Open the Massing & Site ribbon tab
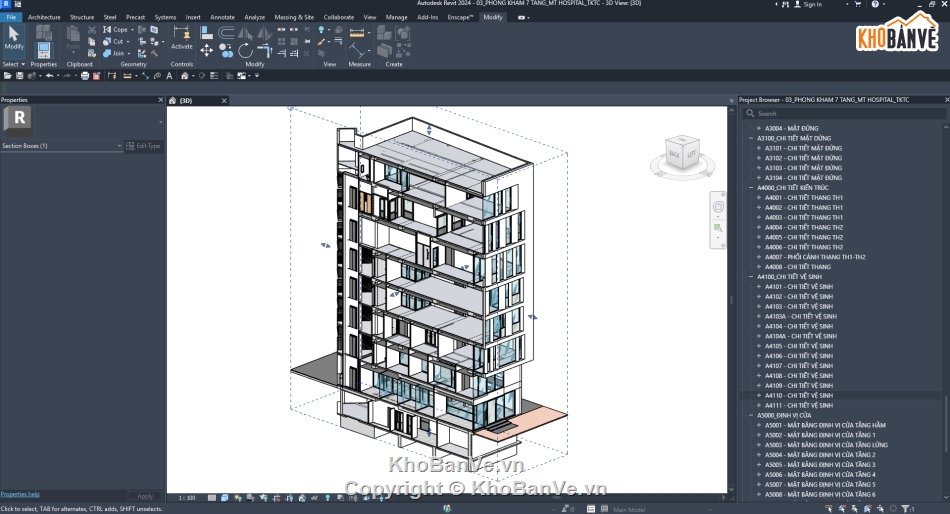950x514 pixels. (x=294, y=18)
